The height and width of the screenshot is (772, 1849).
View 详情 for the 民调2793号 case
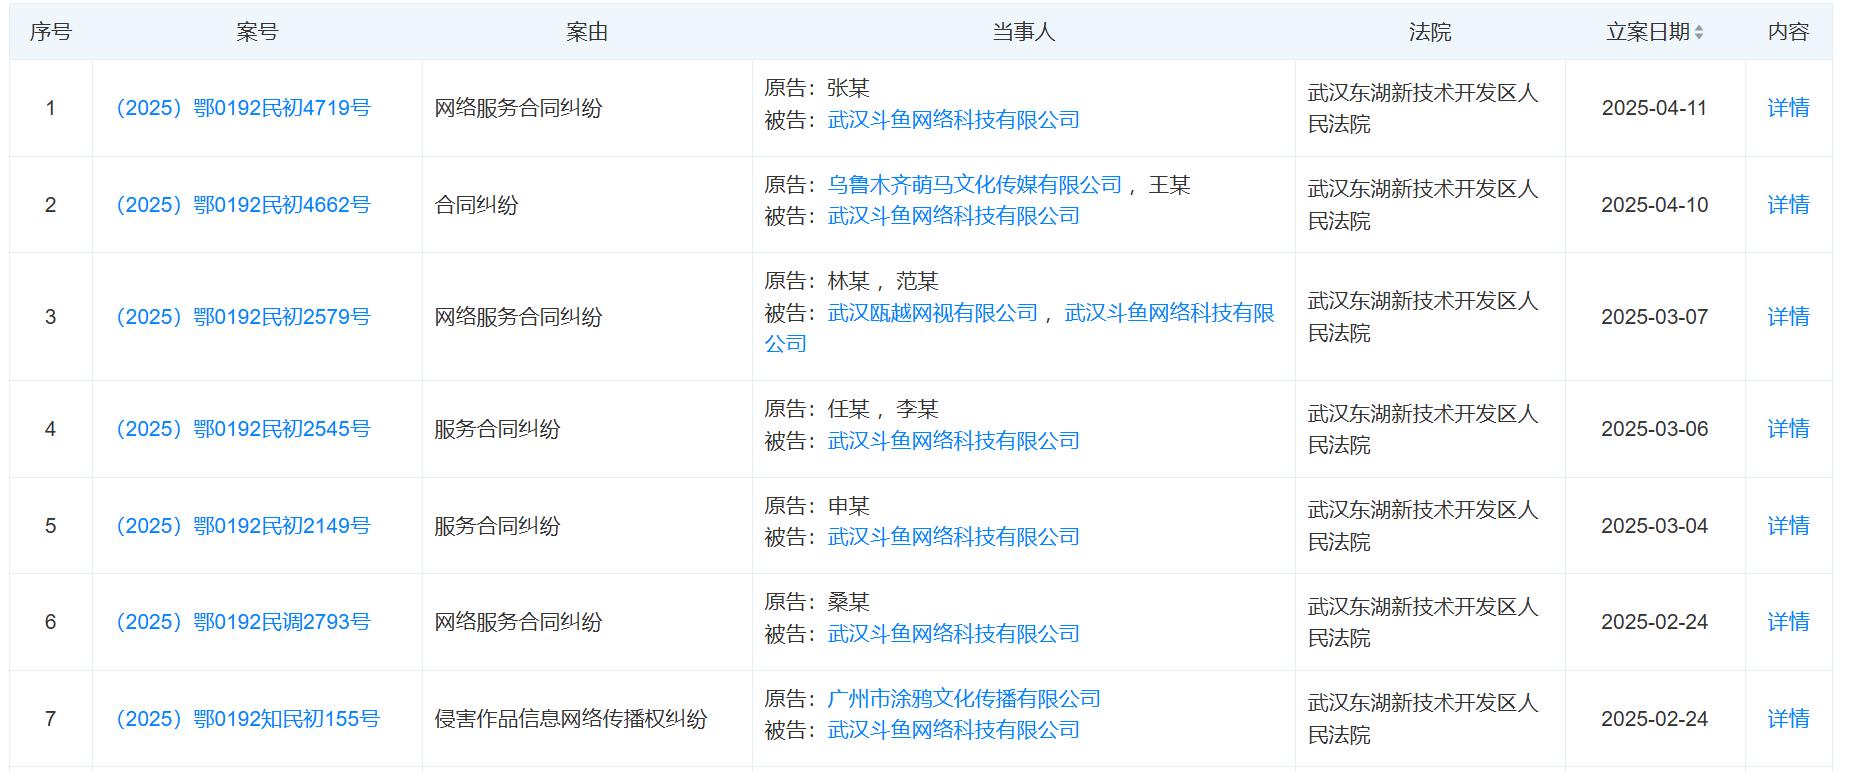pyautogui.click(x=1788, y=622)
